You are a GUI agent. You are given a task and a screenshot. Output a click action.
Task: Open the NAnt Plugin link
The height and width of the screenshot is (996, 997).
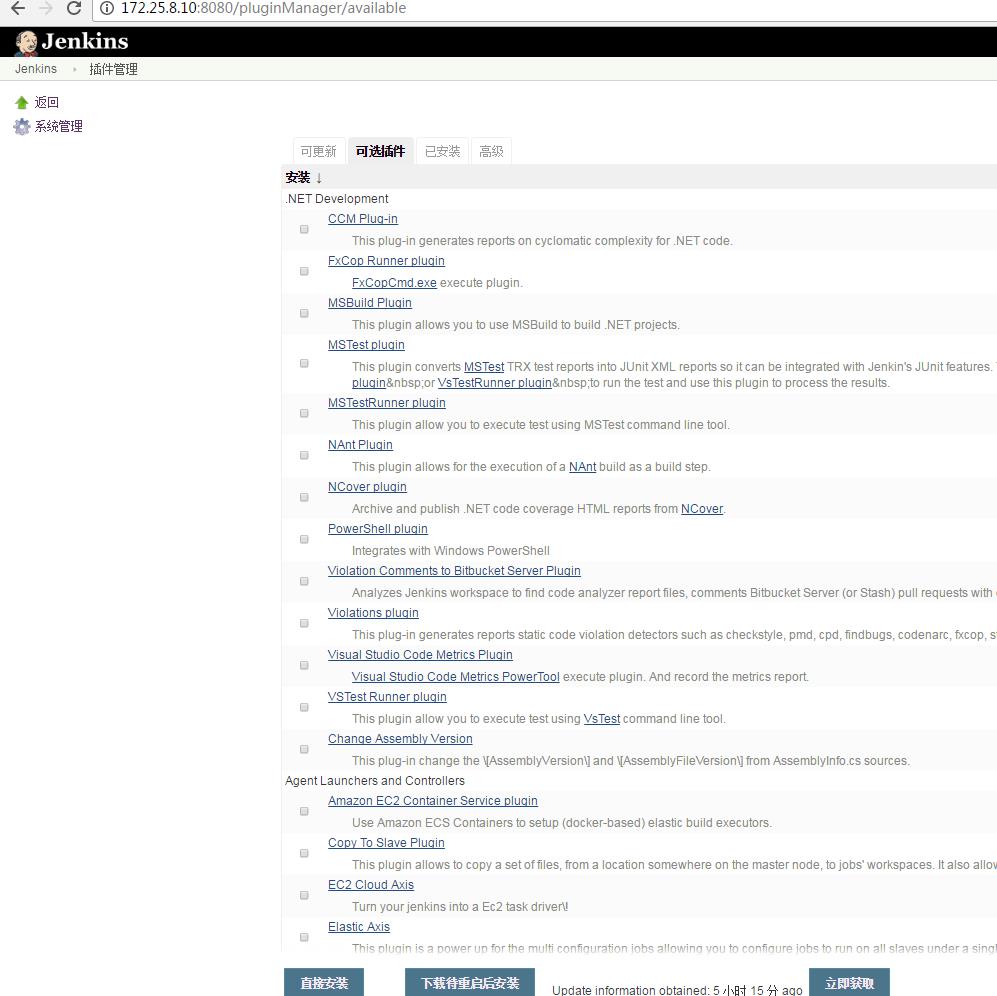coord(361,445)
